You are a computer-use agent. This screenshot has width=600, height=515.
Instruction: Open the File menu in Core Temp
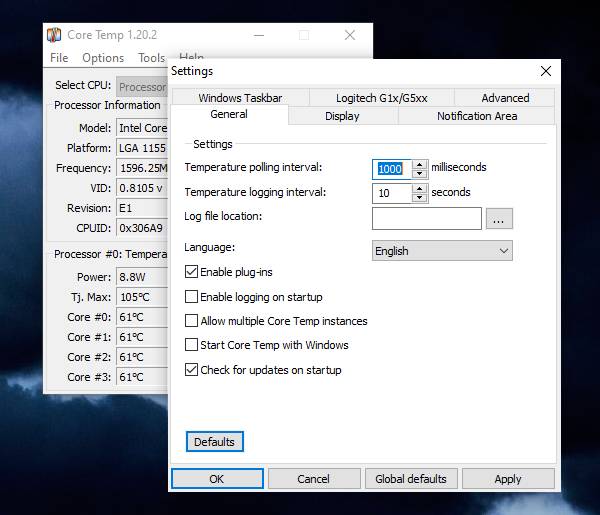tap(59, 58)
